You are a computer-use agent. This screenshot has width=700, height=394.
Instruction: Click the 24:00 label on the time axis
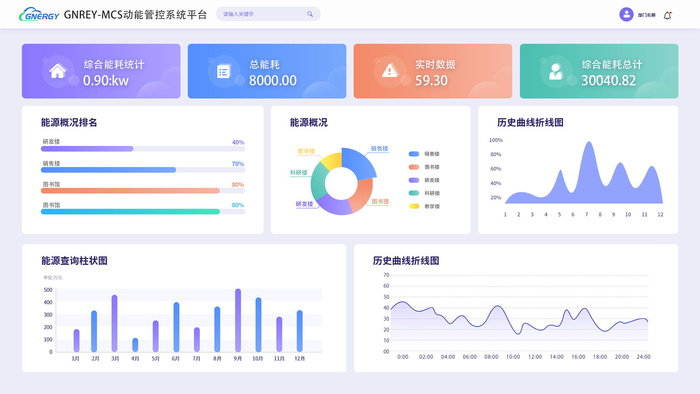[643, 357]
